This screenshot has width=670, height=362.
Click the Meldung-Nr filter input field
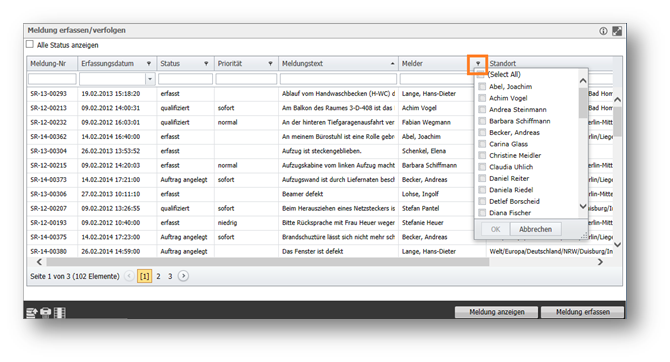(x=52, y=79)
